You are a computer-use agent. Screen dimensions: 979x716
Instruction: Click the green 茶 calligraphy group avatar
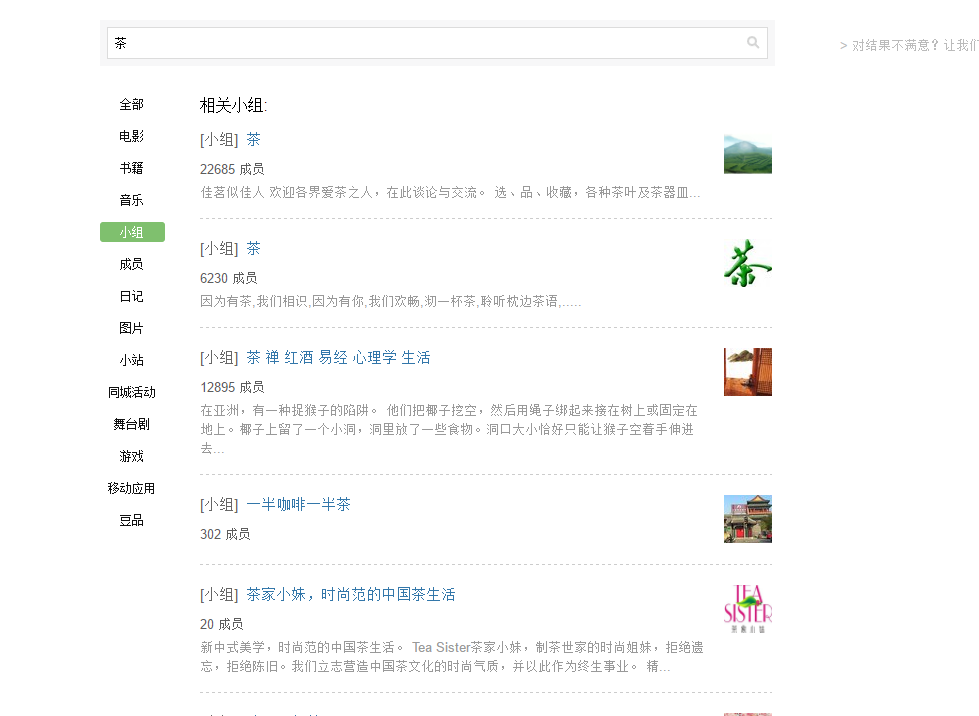point(747,263)
